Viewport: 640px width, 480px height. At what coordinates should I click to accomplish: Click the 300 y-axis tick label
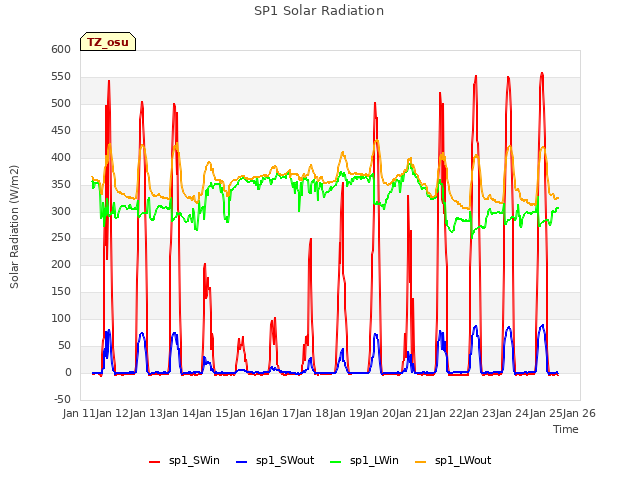pyautogui.click(x=61, y=211)
